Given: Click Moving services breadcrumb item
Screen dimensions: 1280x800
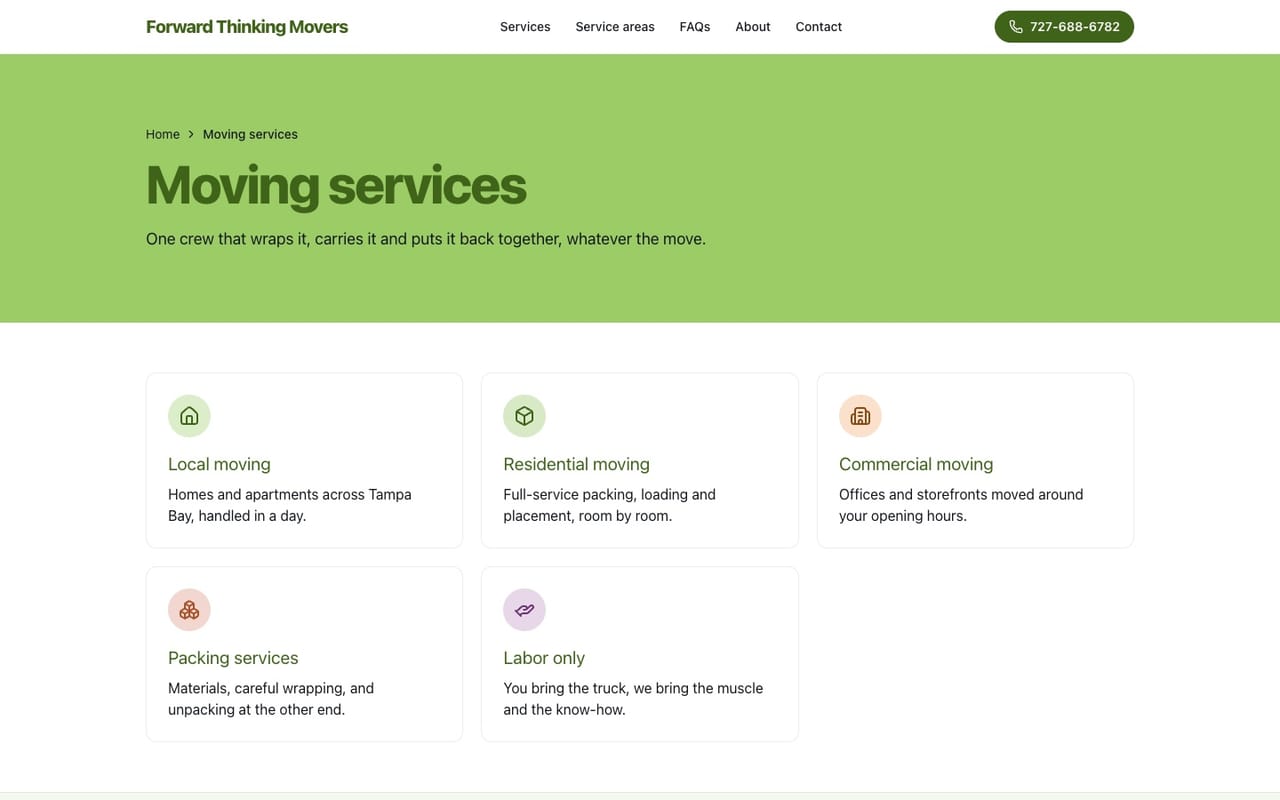Looking at the screenshot, I should (250, 134).
